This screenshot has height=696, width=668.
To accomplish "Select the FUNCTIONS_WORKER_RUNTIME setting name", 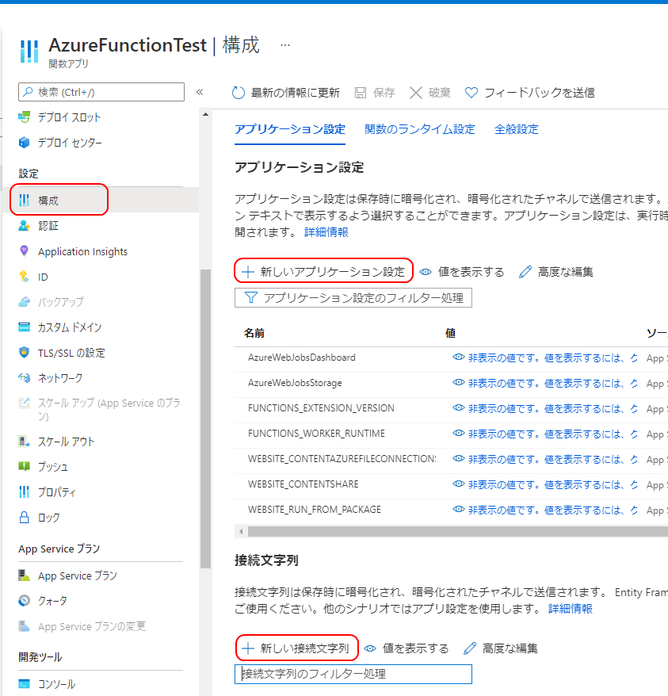I will (316, 434).
